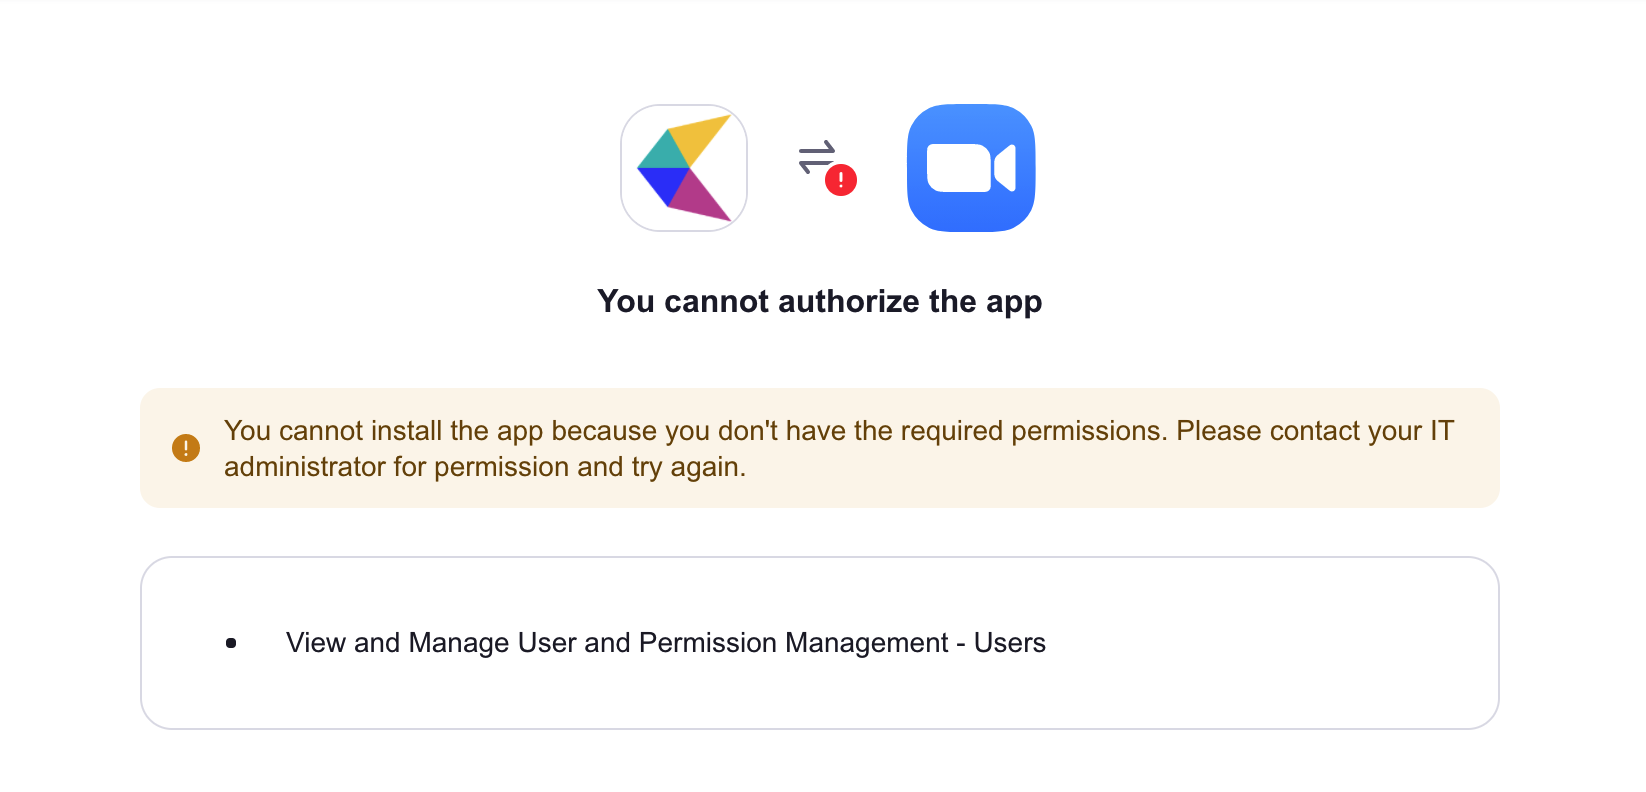Click the white video camera glyph inside Zoom icon
This screenshot has height=792, width=1646.
tap(971, 168)
